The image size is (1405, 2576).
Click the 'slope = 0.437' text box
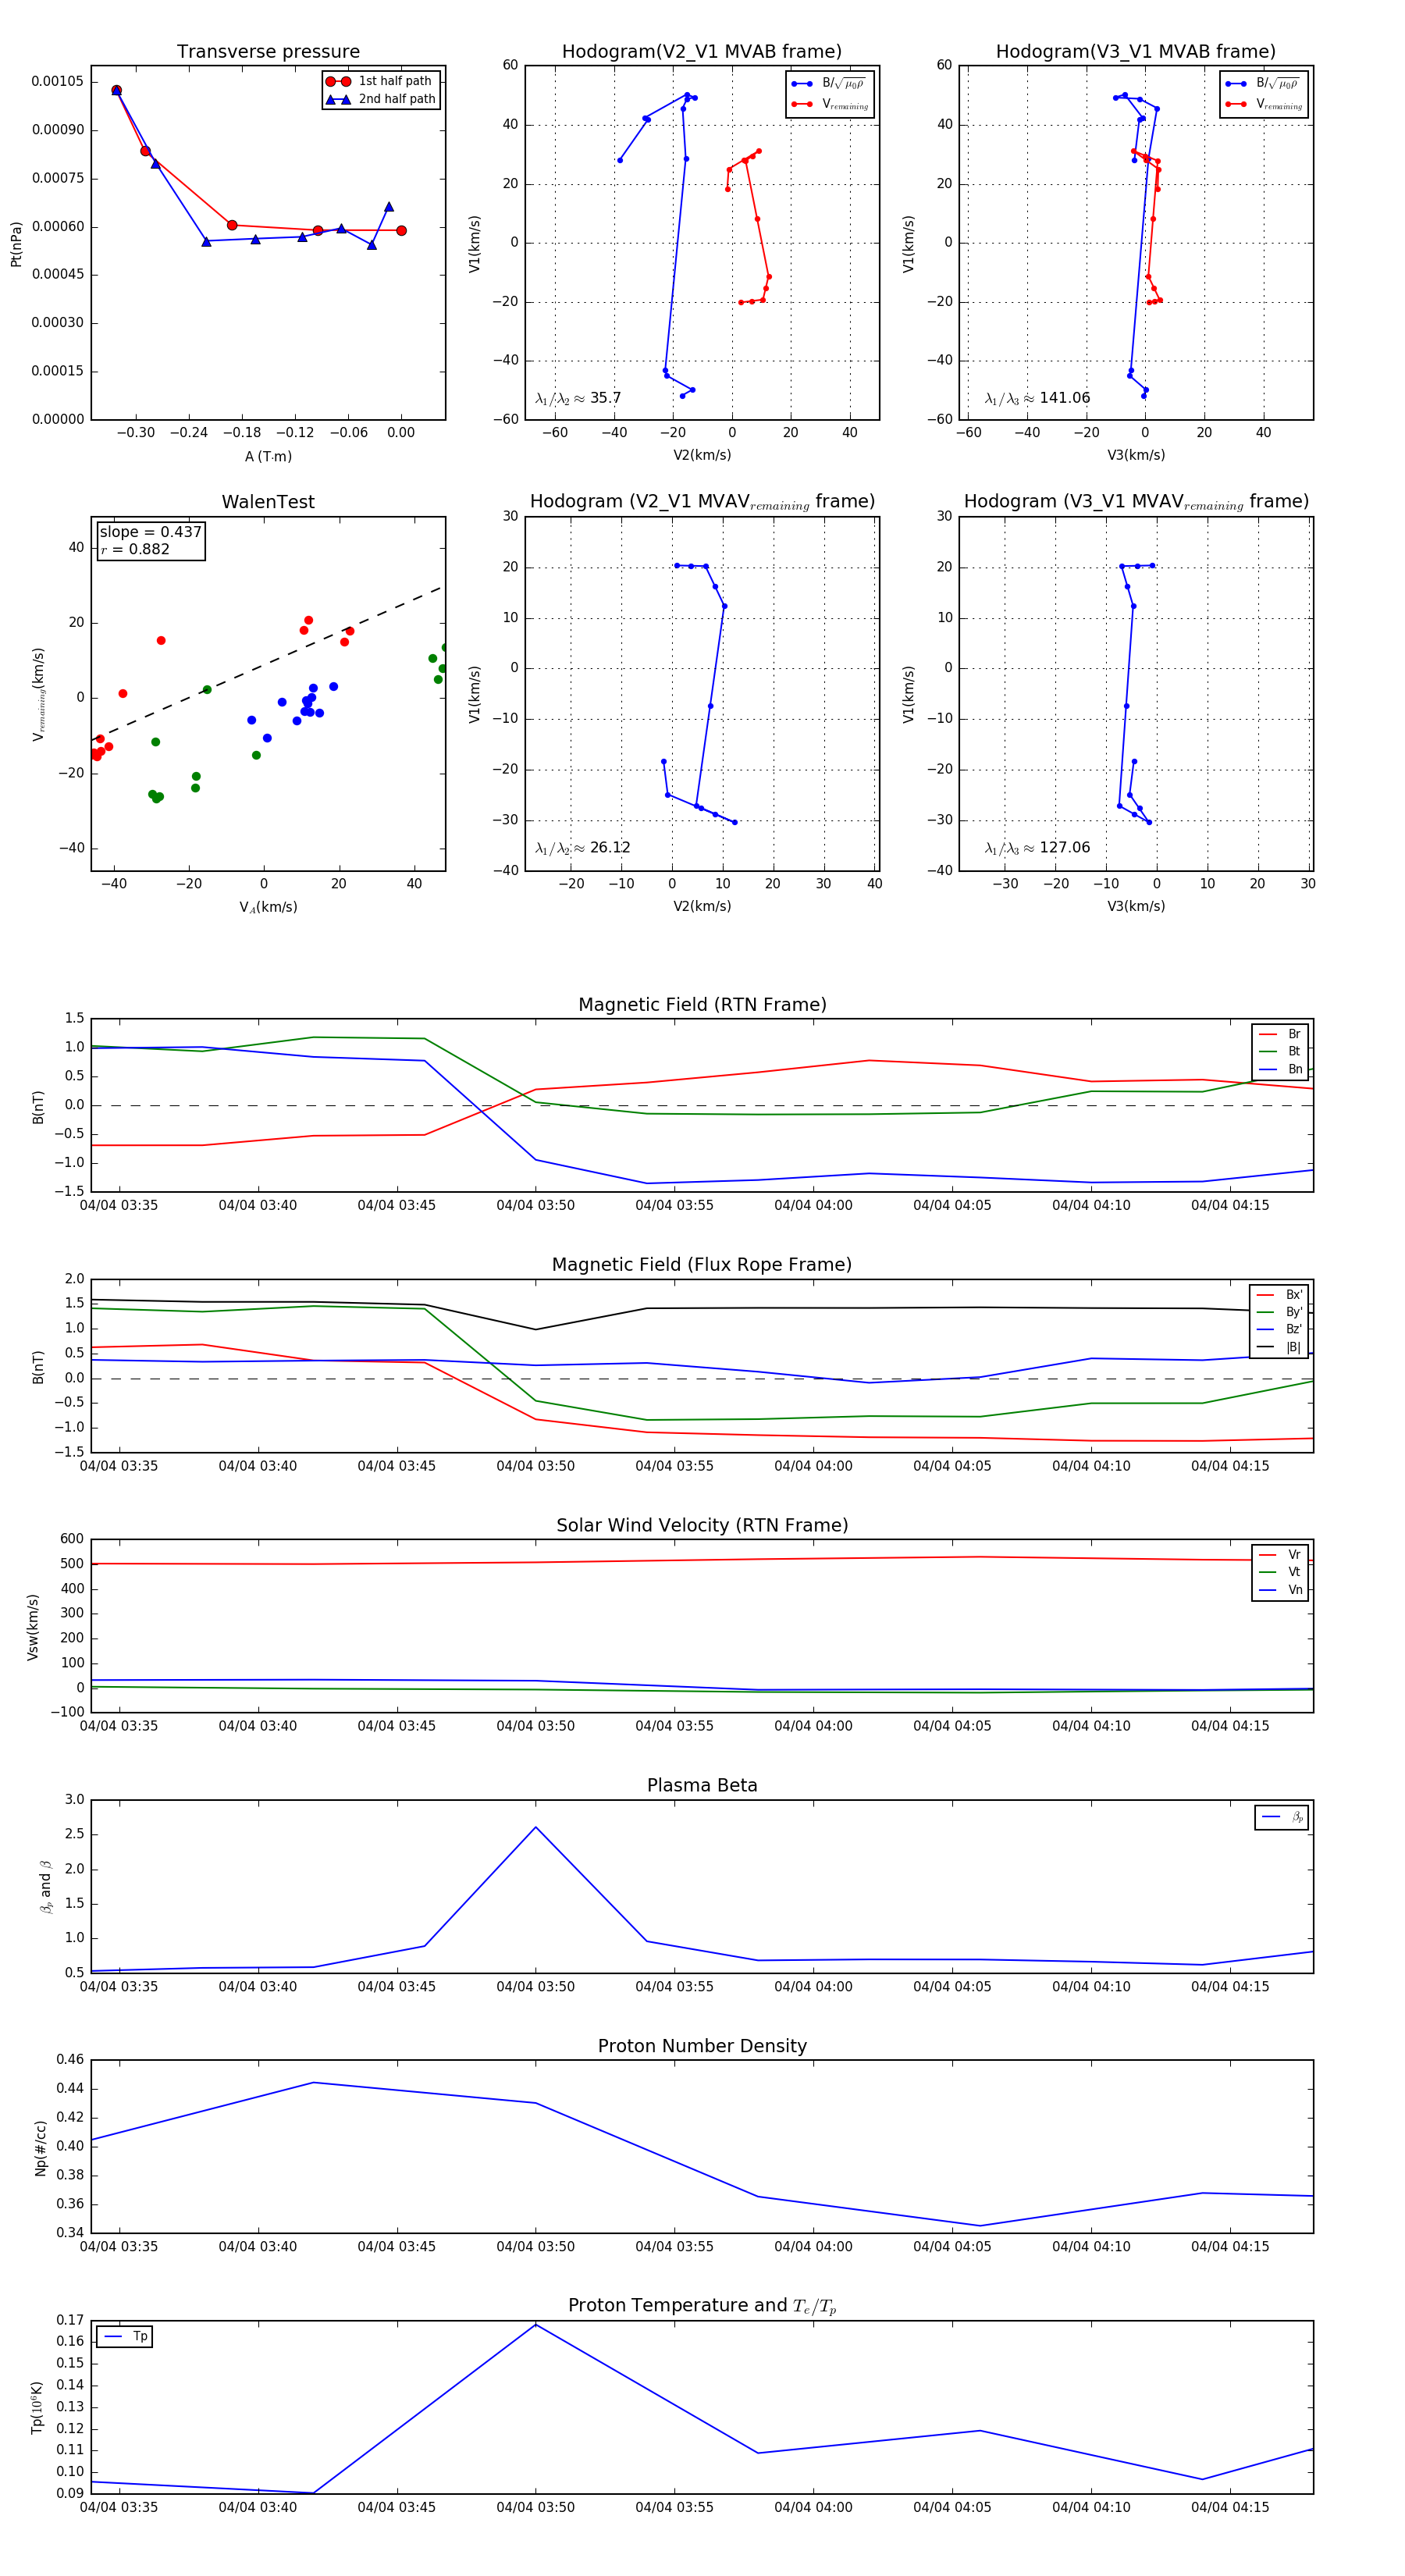[x=151, y=532]
